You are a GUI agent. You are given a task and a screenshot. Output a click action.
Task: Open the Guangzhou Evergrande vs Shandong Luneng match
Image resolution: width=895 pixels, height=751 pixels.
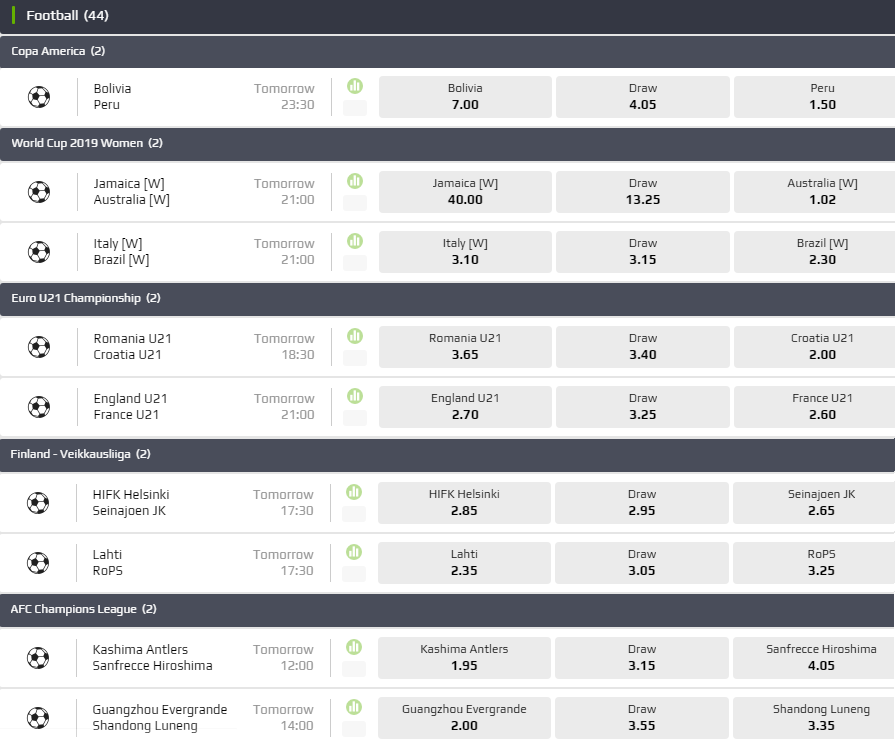(160, 718)
